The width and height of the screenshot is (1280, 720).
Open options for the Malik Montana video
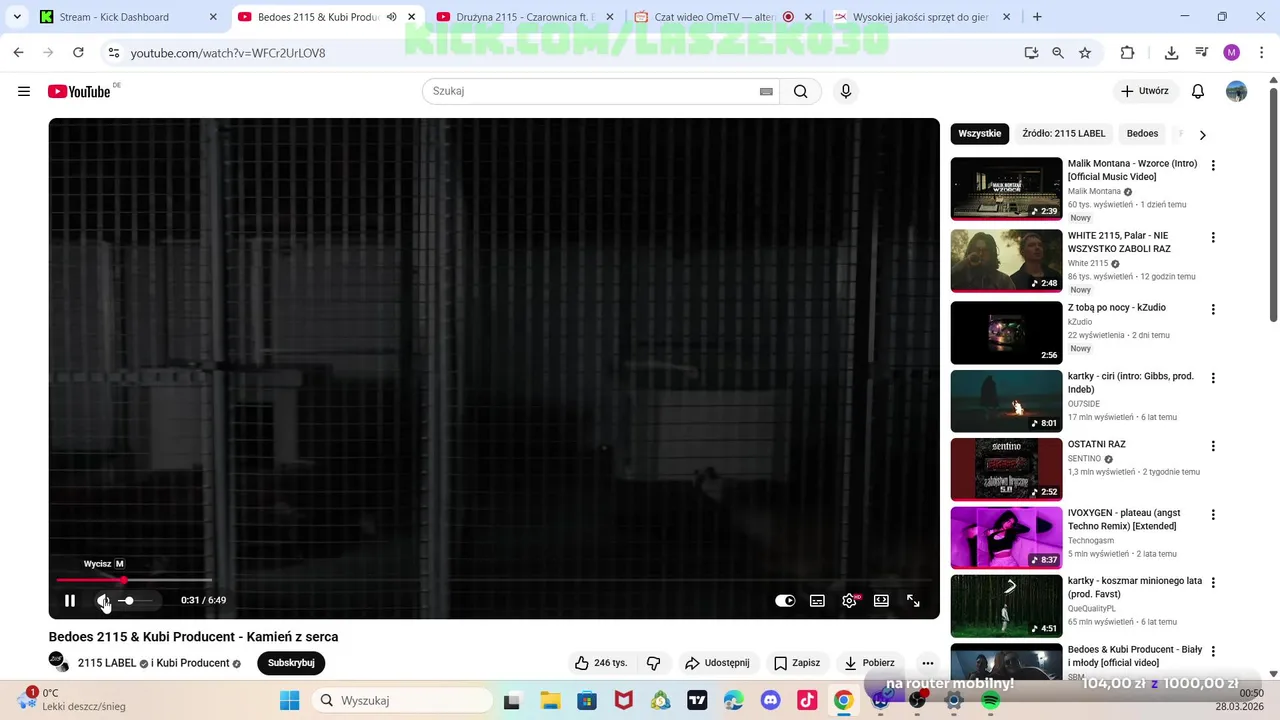click(x=1213, y=166)
